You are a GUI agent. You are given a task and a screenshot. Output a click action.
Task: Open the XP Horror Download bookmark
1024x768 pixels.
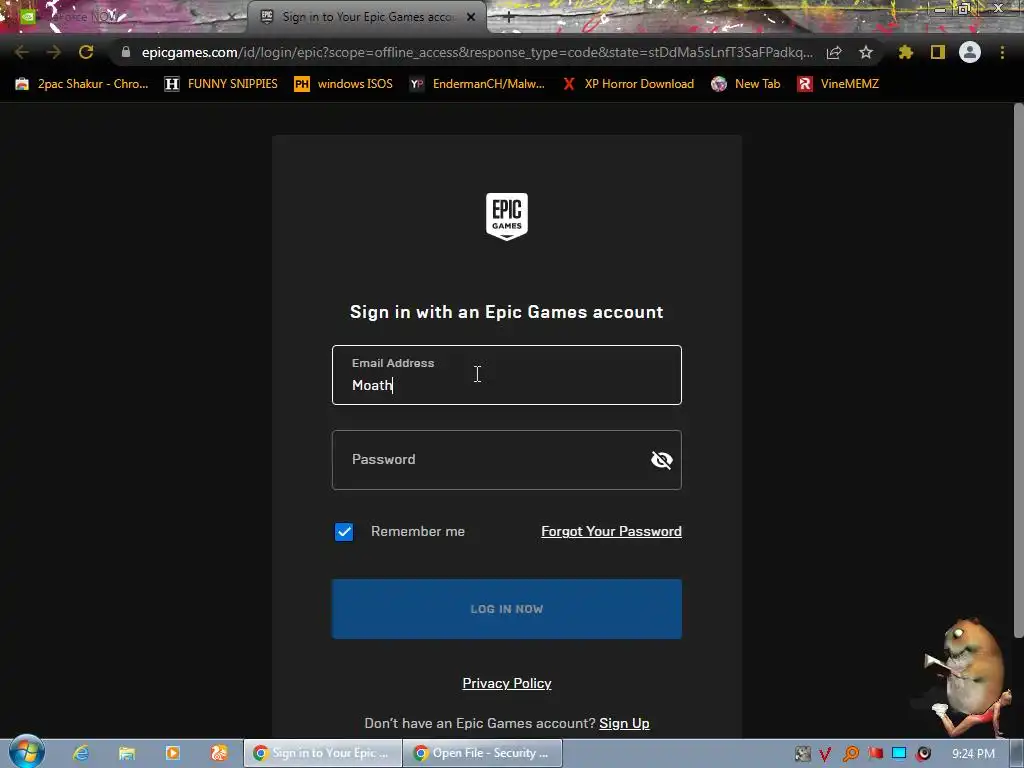tap(628, 84)
